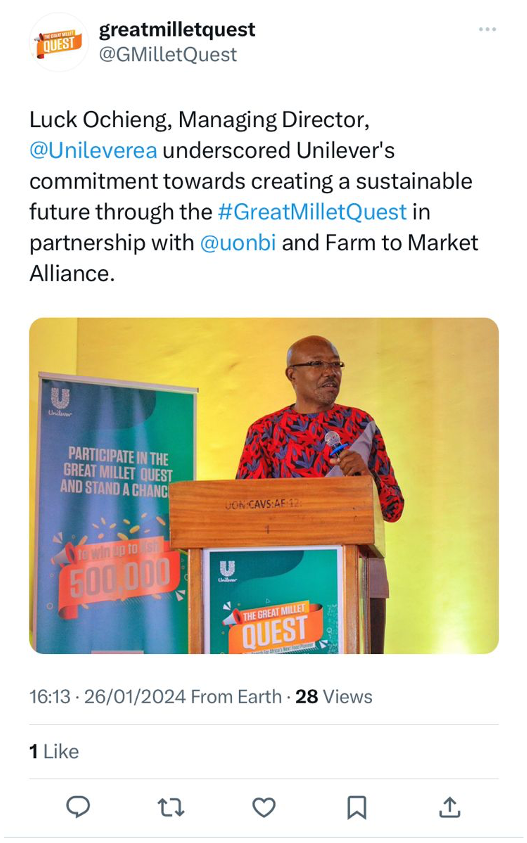Screen dimensions: 527x843
Task: Tap the From Earth location label
Action: point(236,697)
